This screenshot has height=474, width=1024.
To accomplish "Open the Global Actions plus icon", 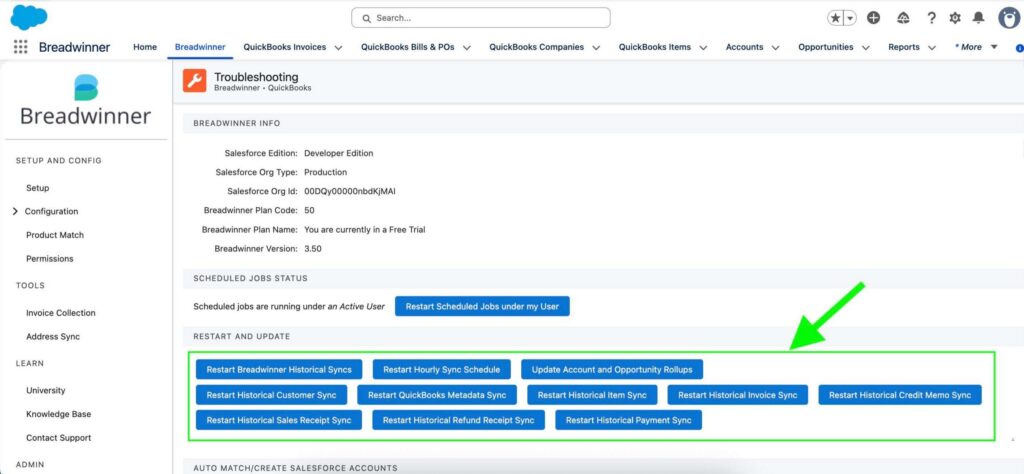I will pyautogui.click(x=873, y=18).
